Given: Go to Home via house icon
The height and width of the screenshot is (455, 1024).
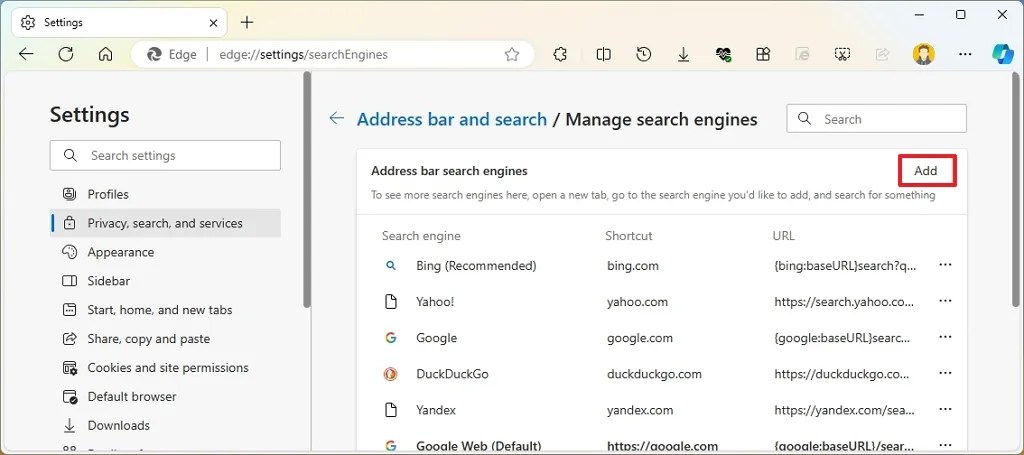Looking at the screenshot, I should (x=106, y=54).
